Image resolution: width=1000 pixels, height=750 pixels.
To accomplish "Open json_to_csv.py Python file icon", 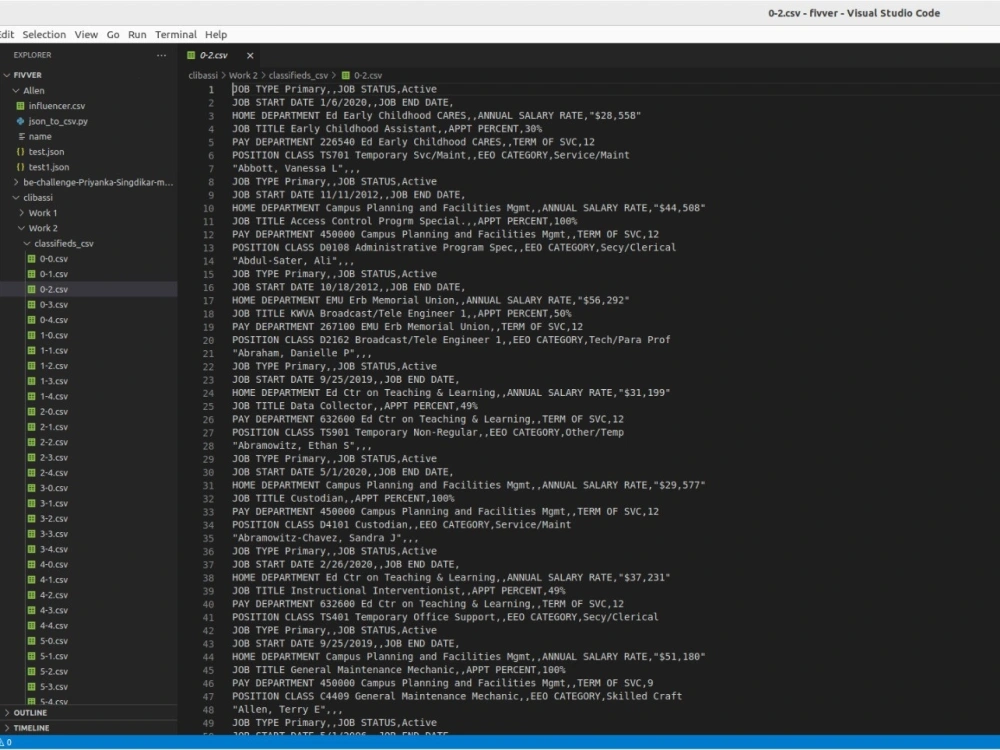I will pyautogui.click(x=20, y=121).
